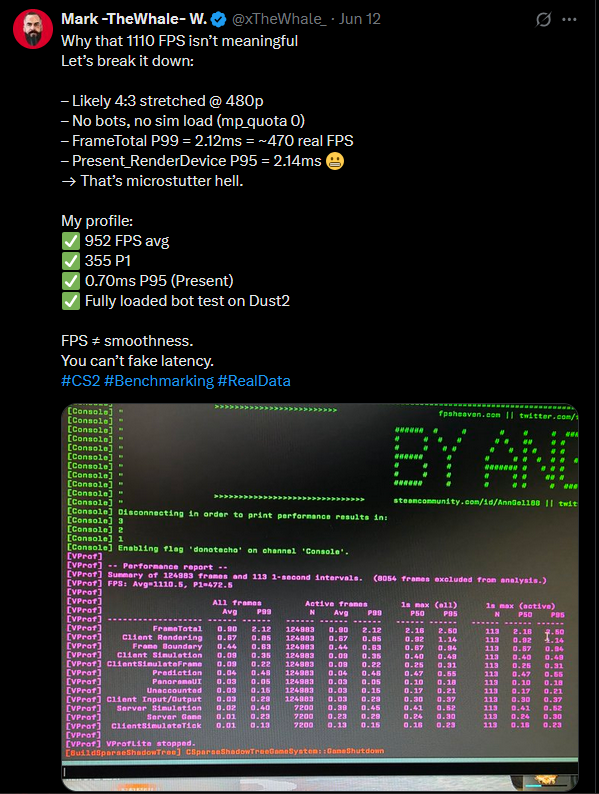Click the 'PanoramaUI' row label in the image
This screenshot has height=794, width=599.
pyautogui.click(x=177, y=682)
